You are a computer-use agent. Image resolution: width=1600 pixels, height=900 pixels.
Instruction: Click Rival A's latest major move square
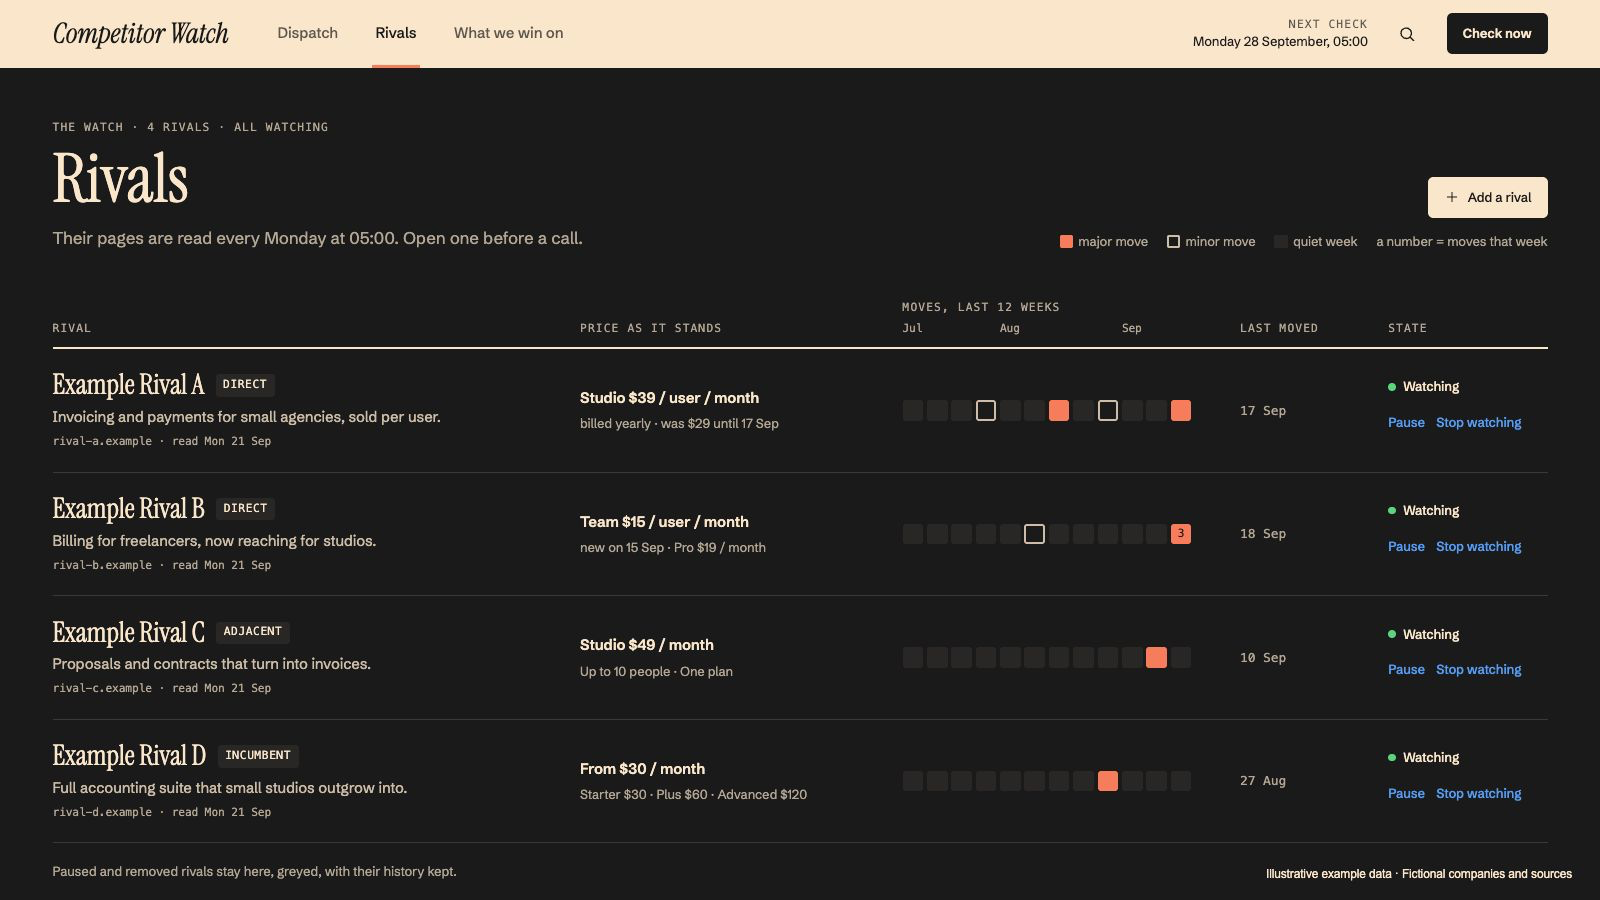point(1181,411)
